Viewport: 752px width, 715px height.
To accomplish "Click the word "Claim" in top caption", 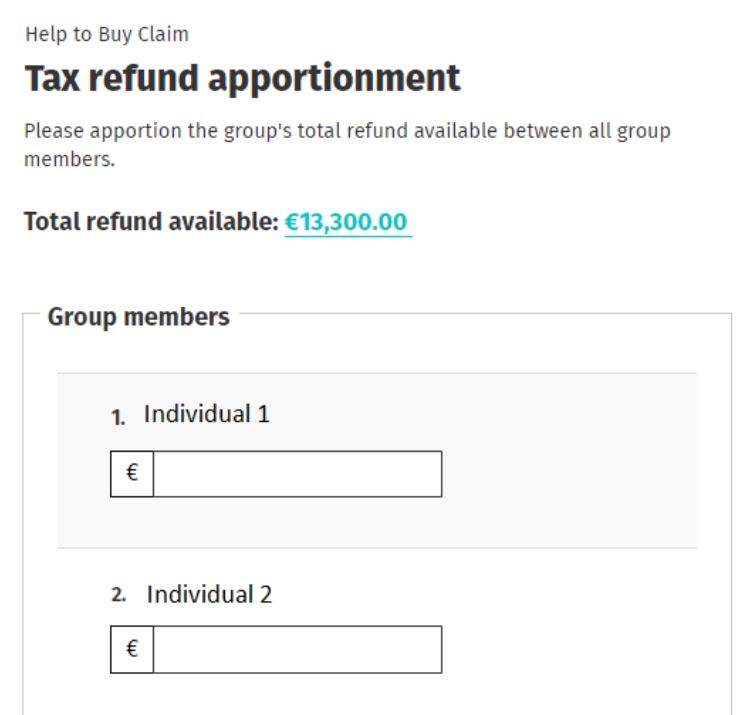I will click(x=168, y=35).
